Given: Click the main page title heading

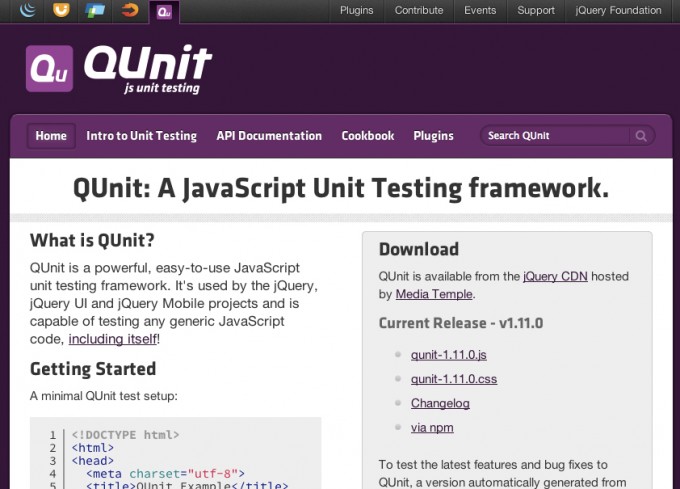Looking at the screenshot, I should pos(341,189).
